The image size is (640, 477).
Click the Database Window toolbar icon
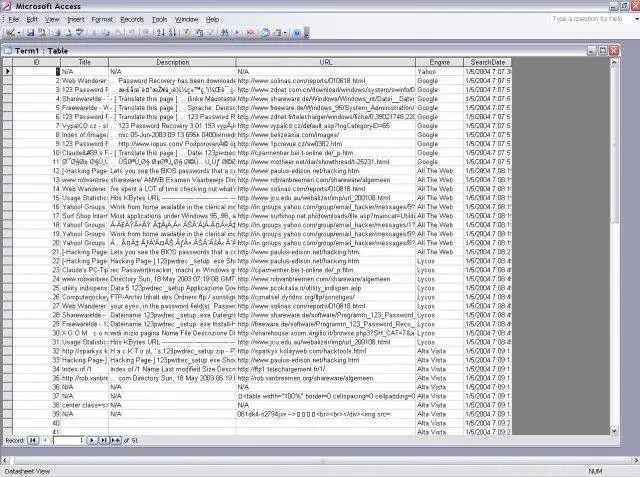pyautogui.click(x=265, y=33)
